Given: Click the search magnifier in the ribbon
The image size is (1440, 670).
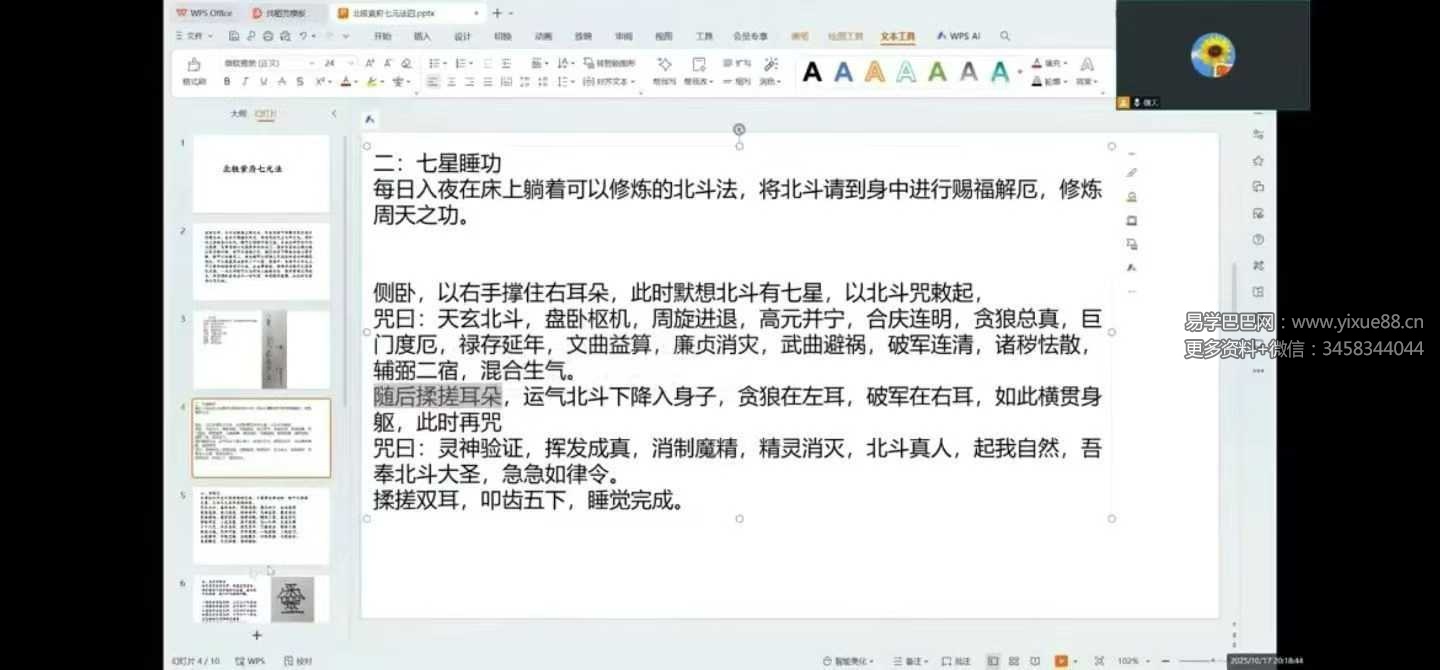Looking at the screenshot, I should (x=1005, y=36).
